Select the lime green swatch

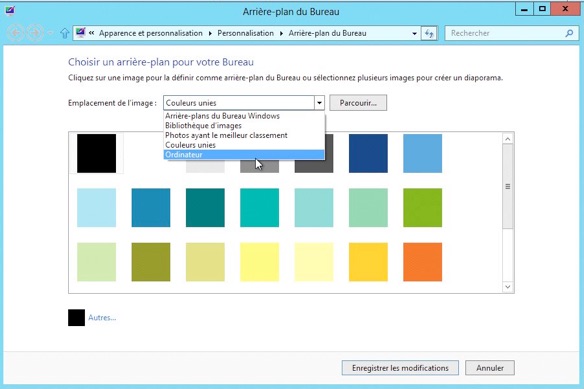423,208
